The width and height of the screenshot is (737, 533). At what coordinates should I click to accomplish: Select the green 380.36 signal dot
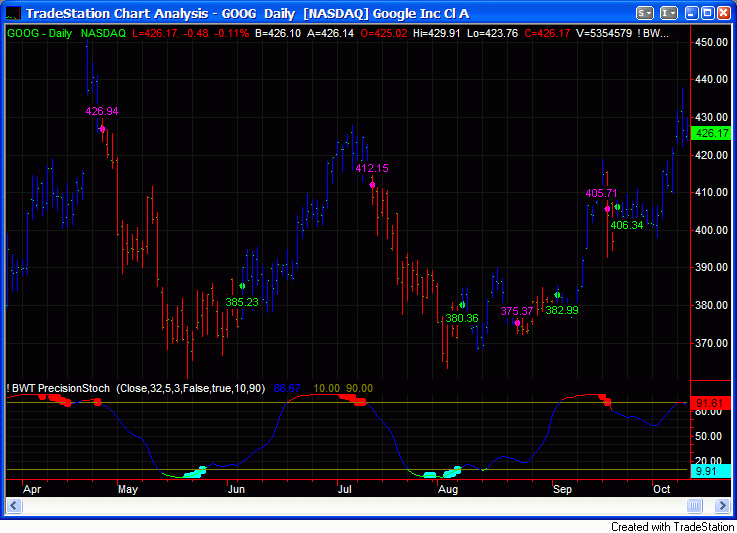click(462, 305)
